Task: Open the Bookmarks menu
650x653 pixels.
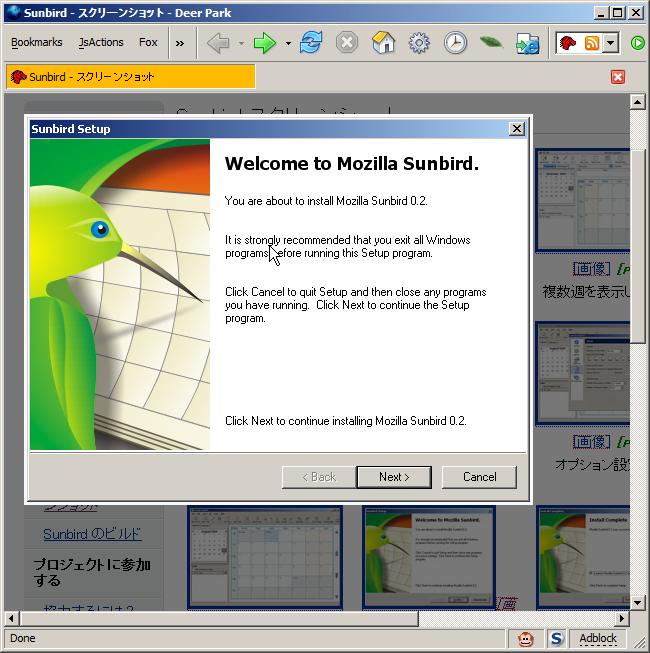Action: [x=37, y=42]
